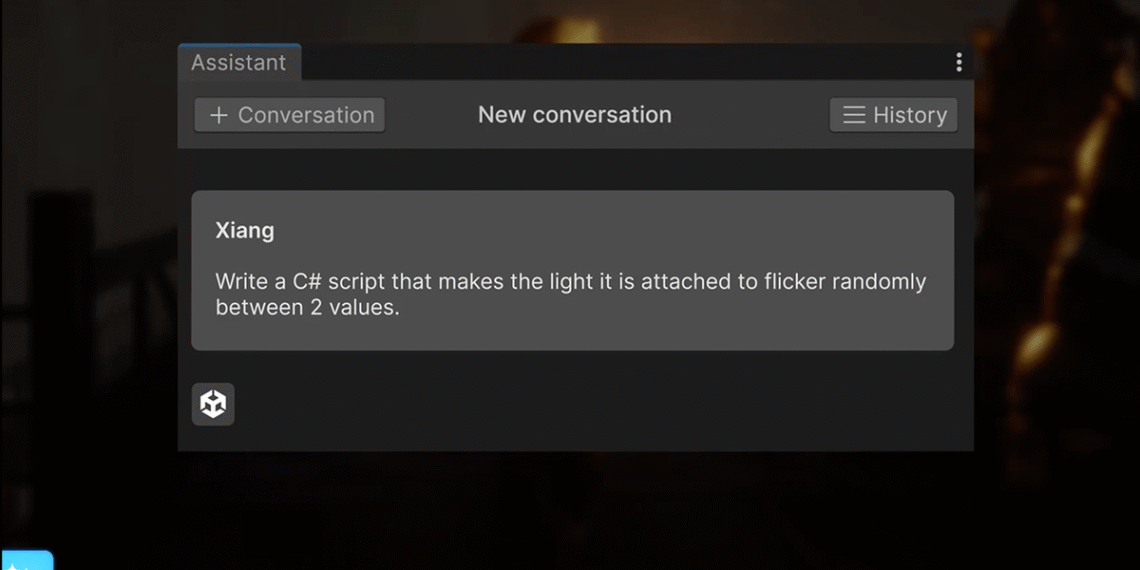Viewport: 1140px width, 570px height.
Task: Click empty tab strip right of Assistant tab
Action: [620, 62]
